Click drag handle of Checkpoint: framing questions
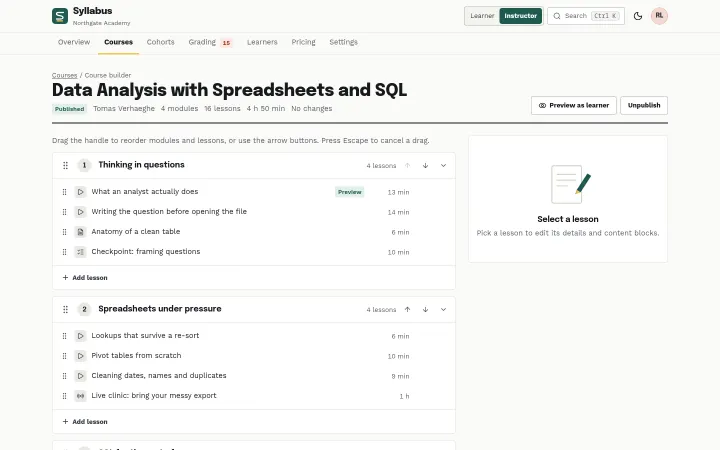Image resolution: width=720 pixels, height=450 pixels. click(x=64, y=252)
